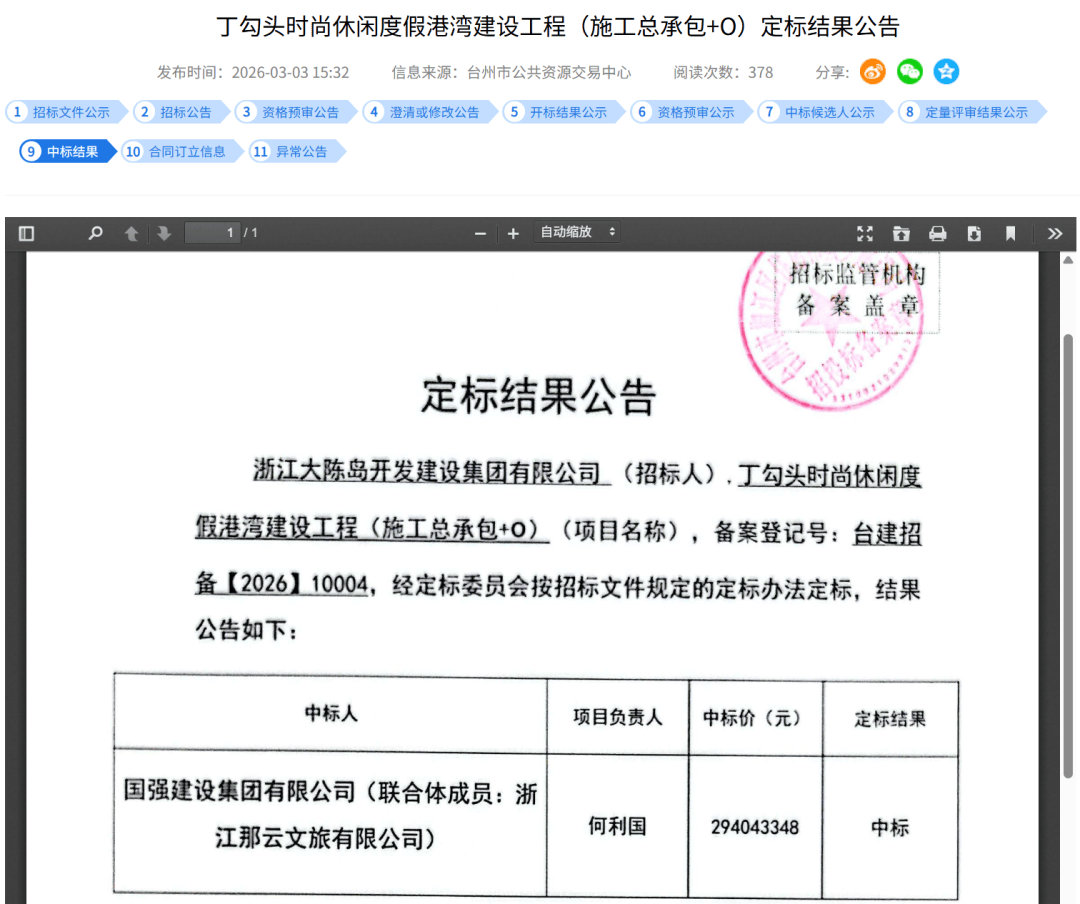Share via WeChat icon
1080x904 pixels.
(x=909, y=72)
